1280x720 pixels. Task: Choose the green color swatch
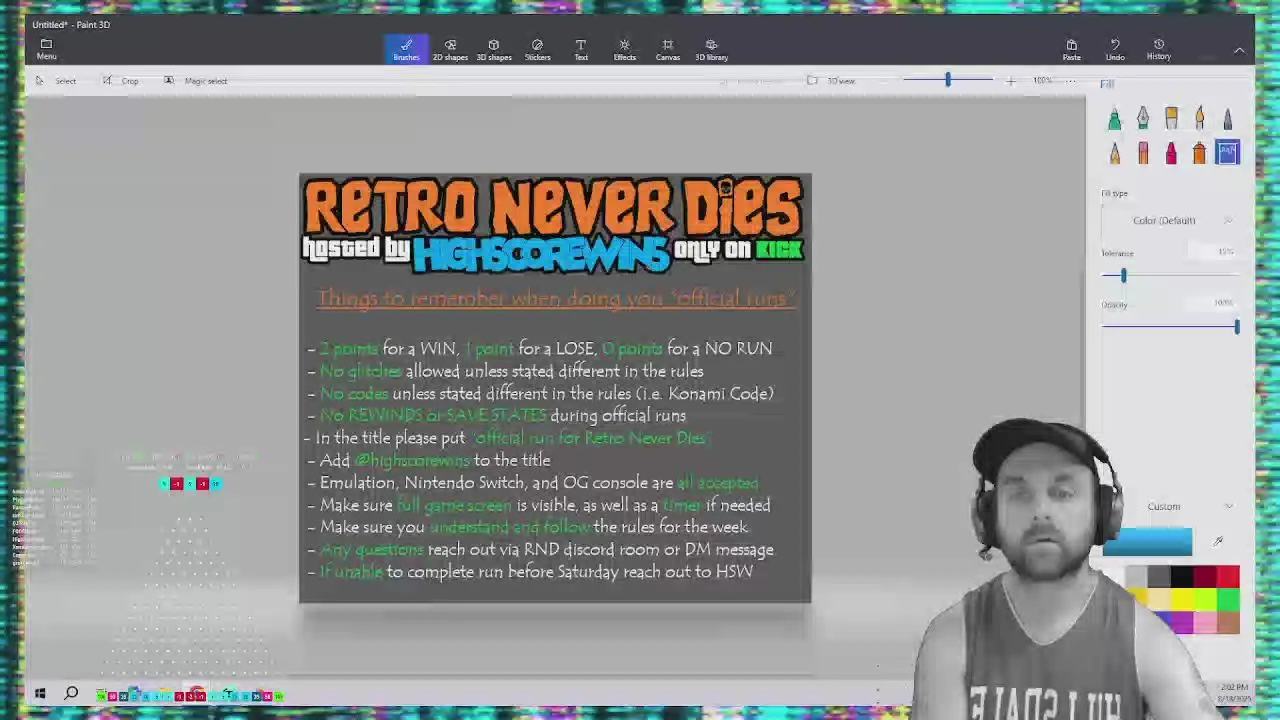(1228, 599)
